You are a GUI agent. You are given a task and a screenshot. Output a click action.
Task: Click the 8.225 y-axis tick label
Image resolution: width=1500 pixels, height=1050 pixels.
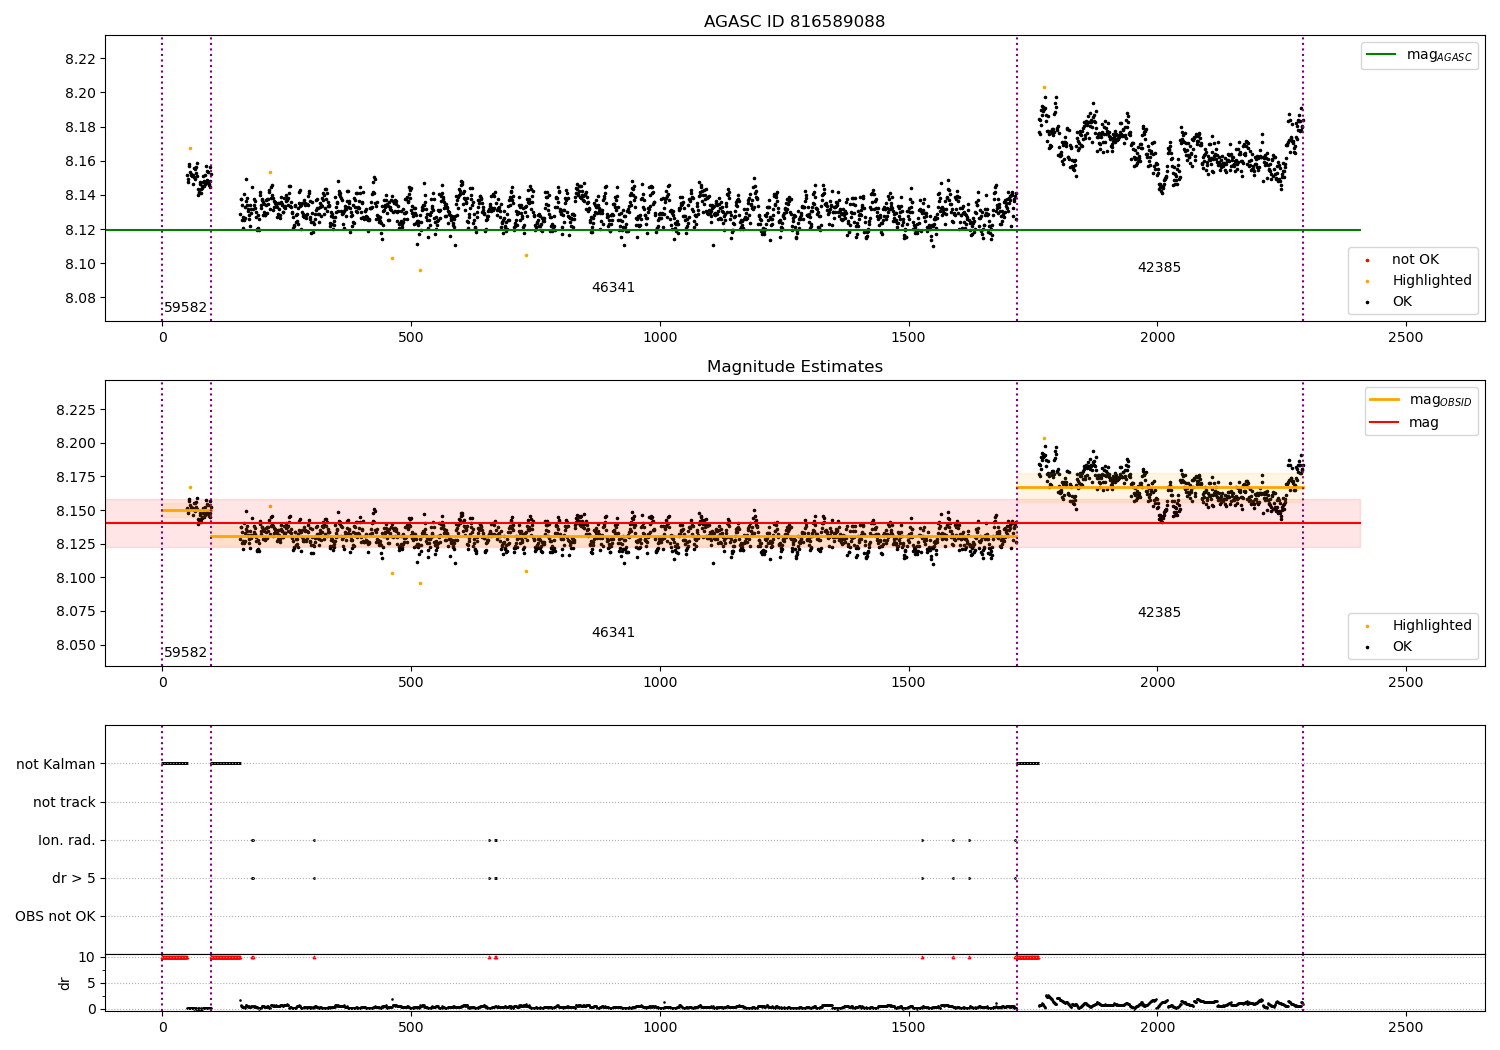(76, 410)
